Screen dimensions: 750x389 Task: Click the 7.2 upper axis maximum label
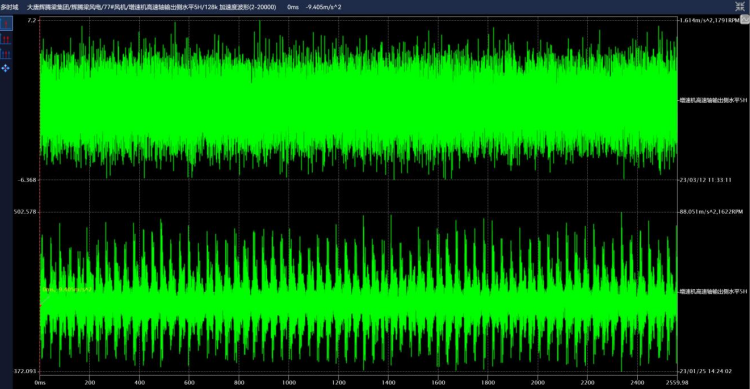(32, 21)
